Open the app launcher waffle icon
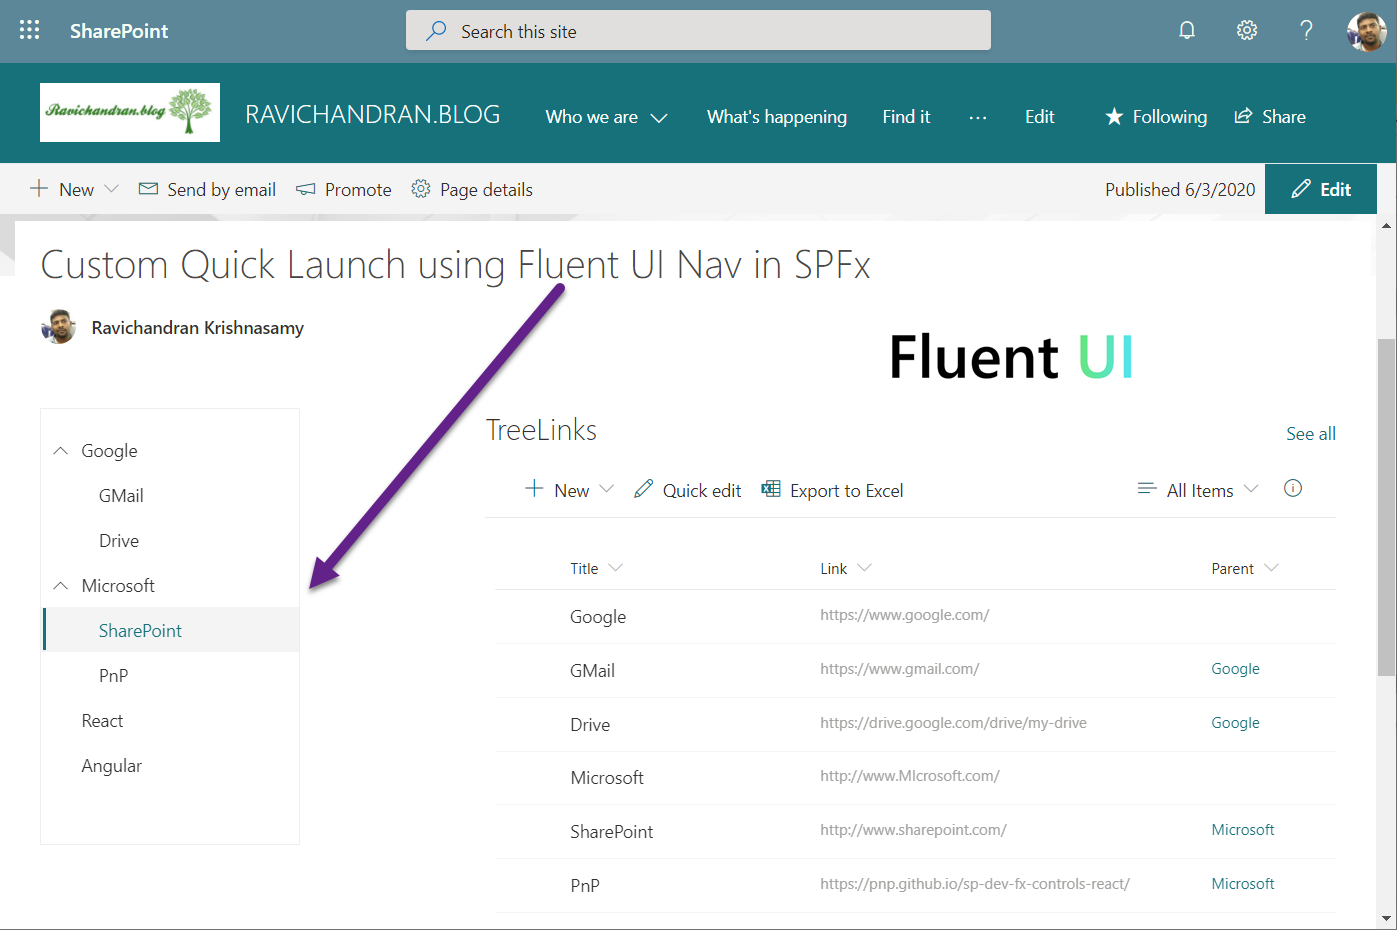Image resolution: width=1397 pixels, height=930 pixels. [x=30, y=30]
